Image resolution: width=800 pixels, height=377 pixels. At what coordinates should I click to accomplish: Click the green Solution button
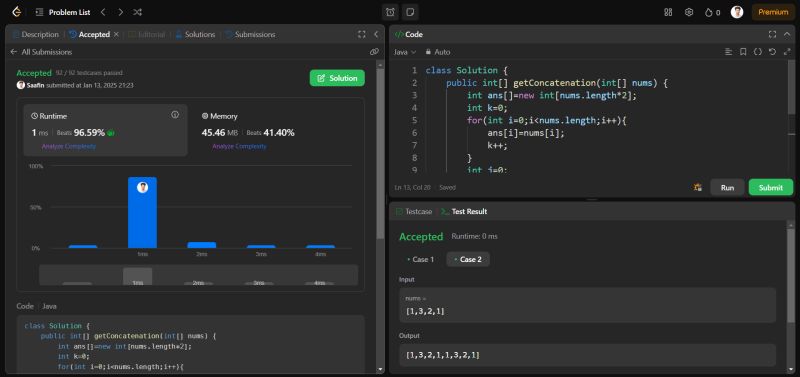[337, 78]
